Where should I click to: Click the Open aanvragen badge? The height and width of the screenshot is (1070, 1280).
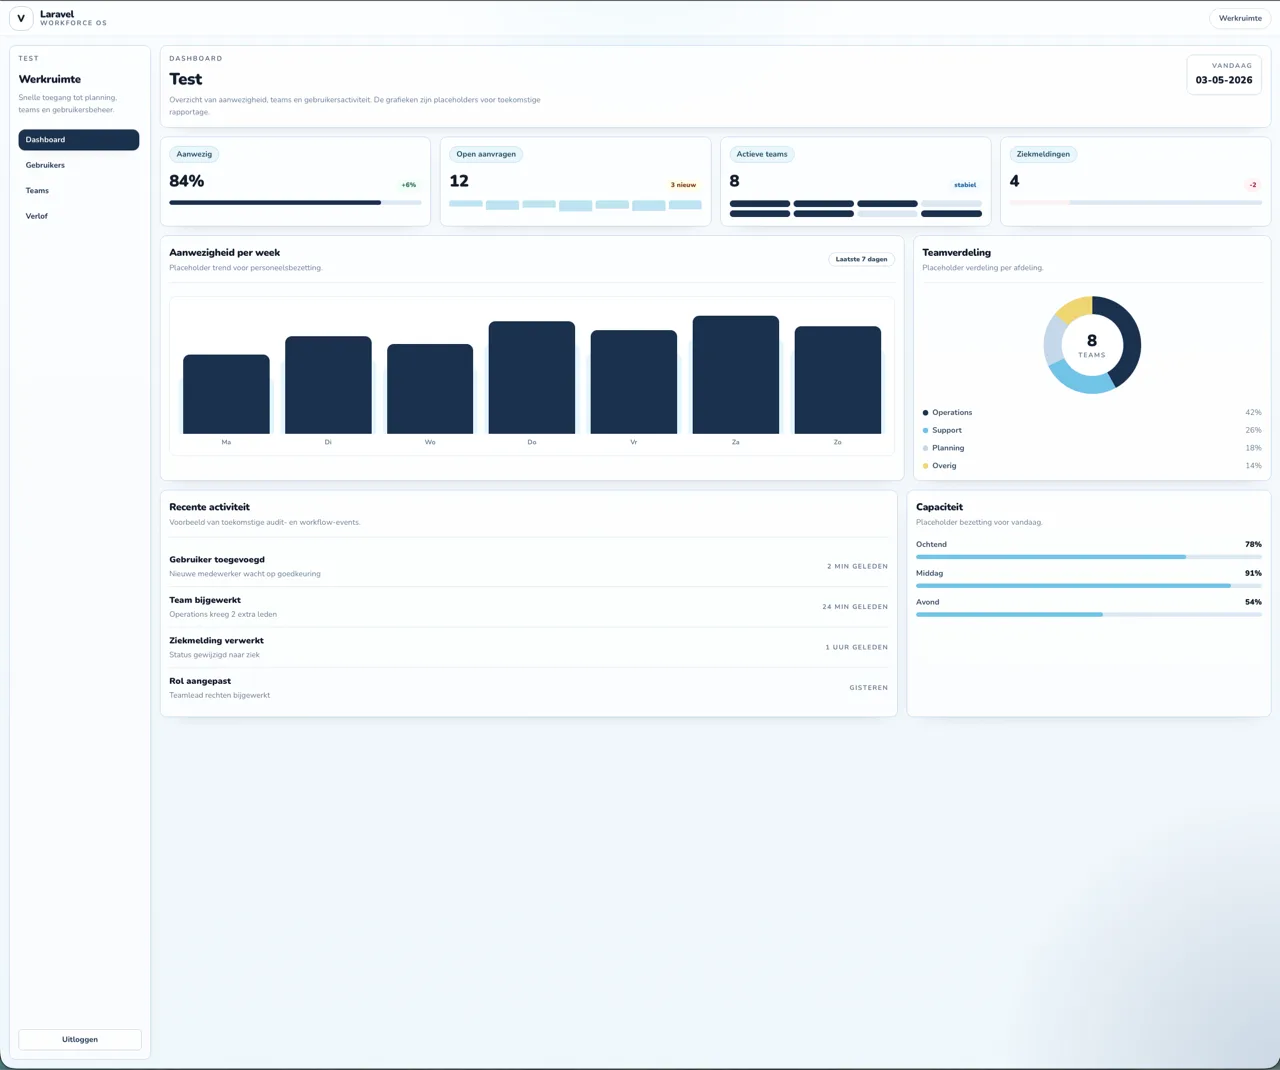point(486,154)
